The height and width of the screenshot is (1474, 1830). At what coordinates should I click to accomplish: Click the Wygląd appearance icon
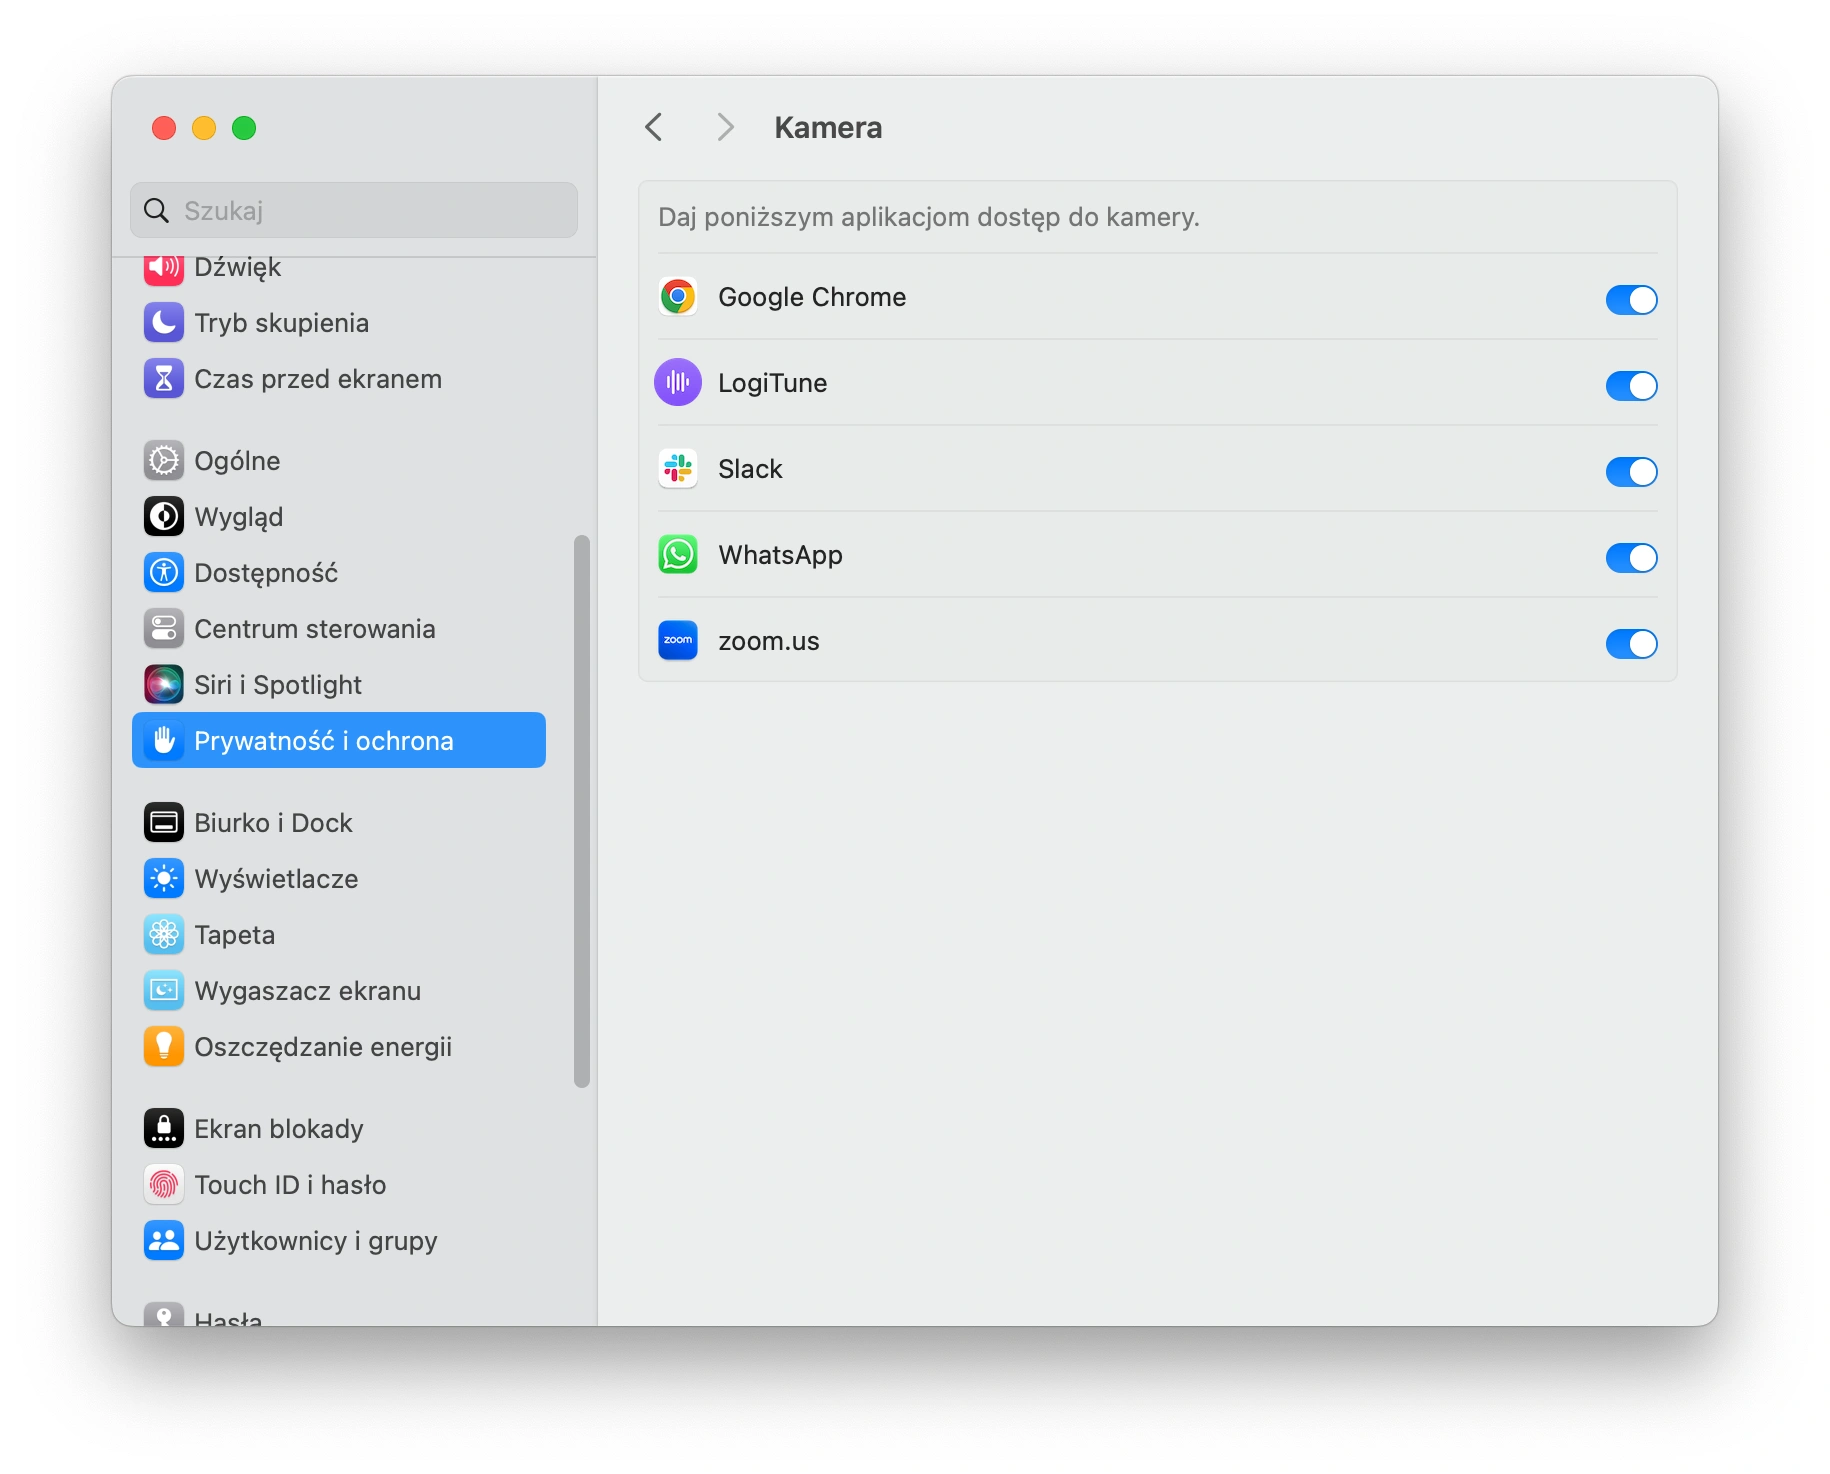(x=164, y=517)
